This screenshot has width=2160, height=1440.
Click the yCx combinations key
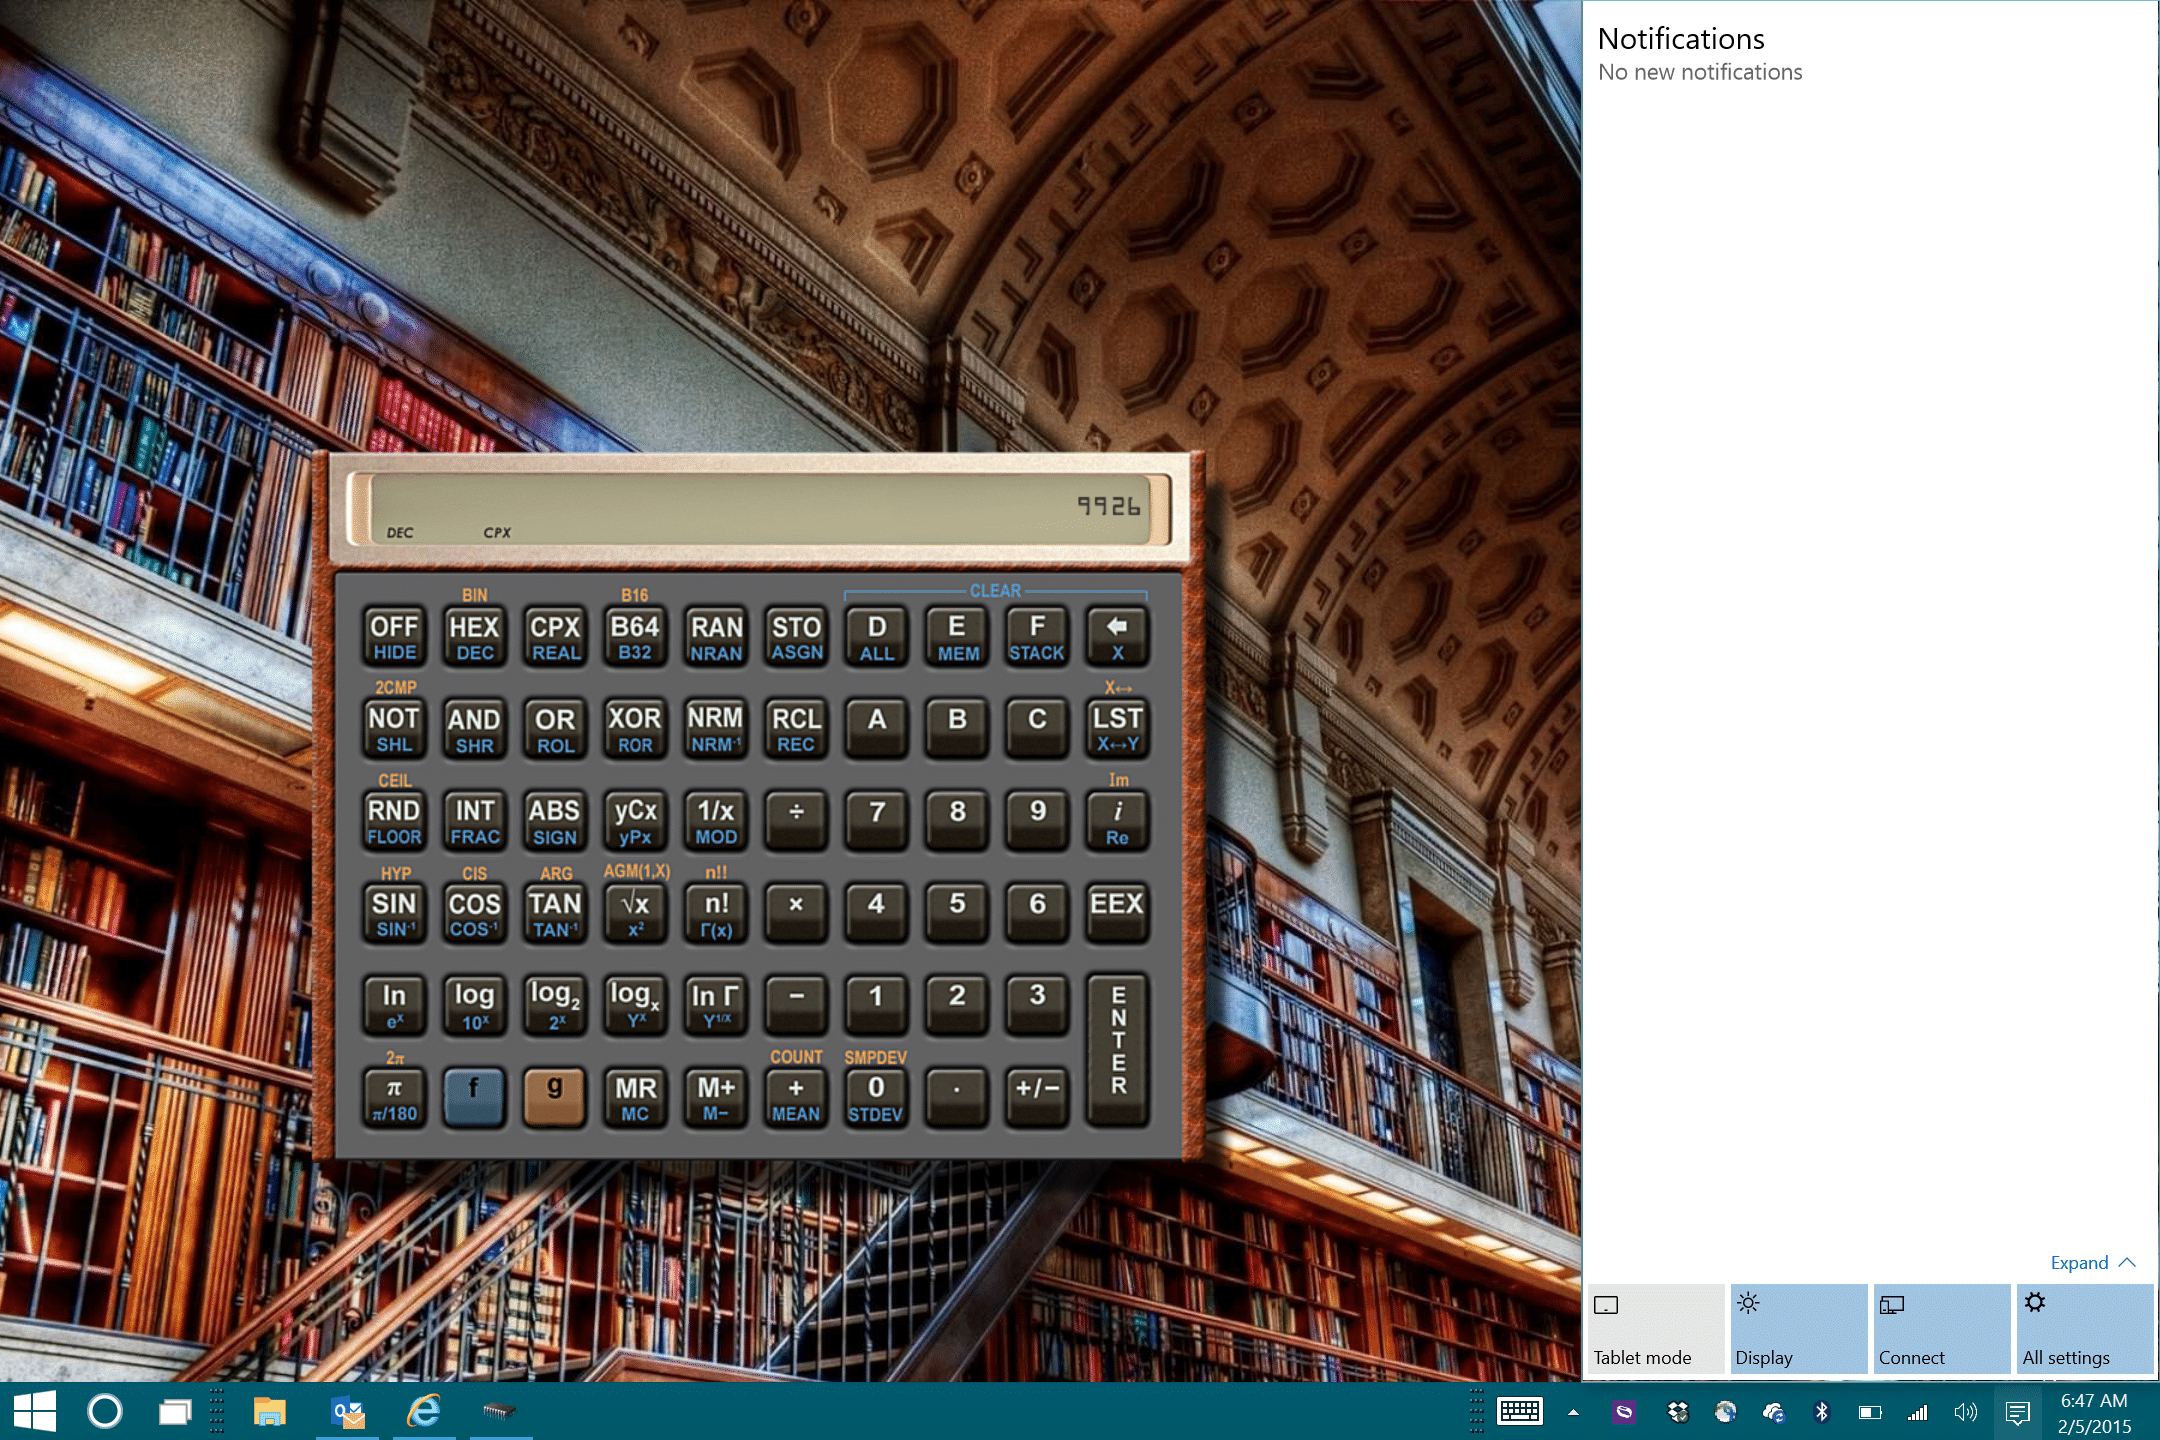click(x=635, y=822)
